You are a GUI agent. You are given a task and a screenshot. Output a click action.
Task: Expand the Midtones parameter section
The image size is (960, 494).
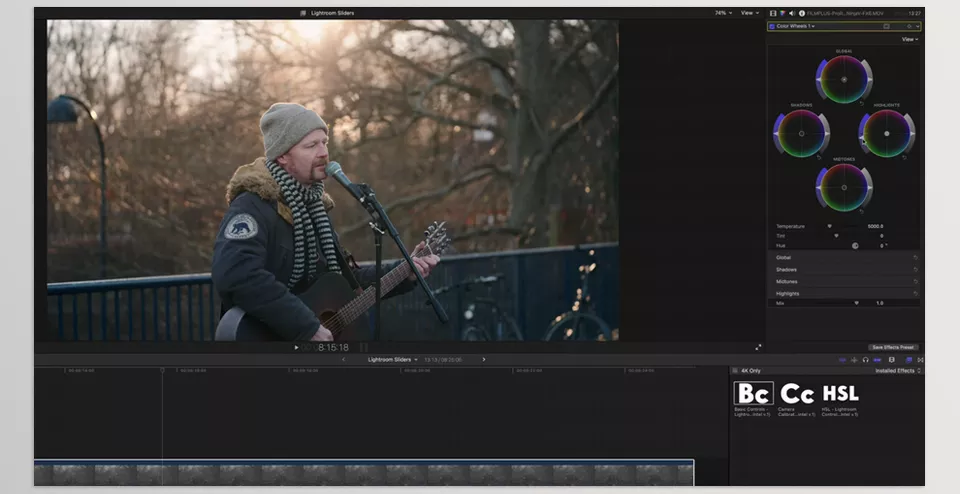coord(787,282)
